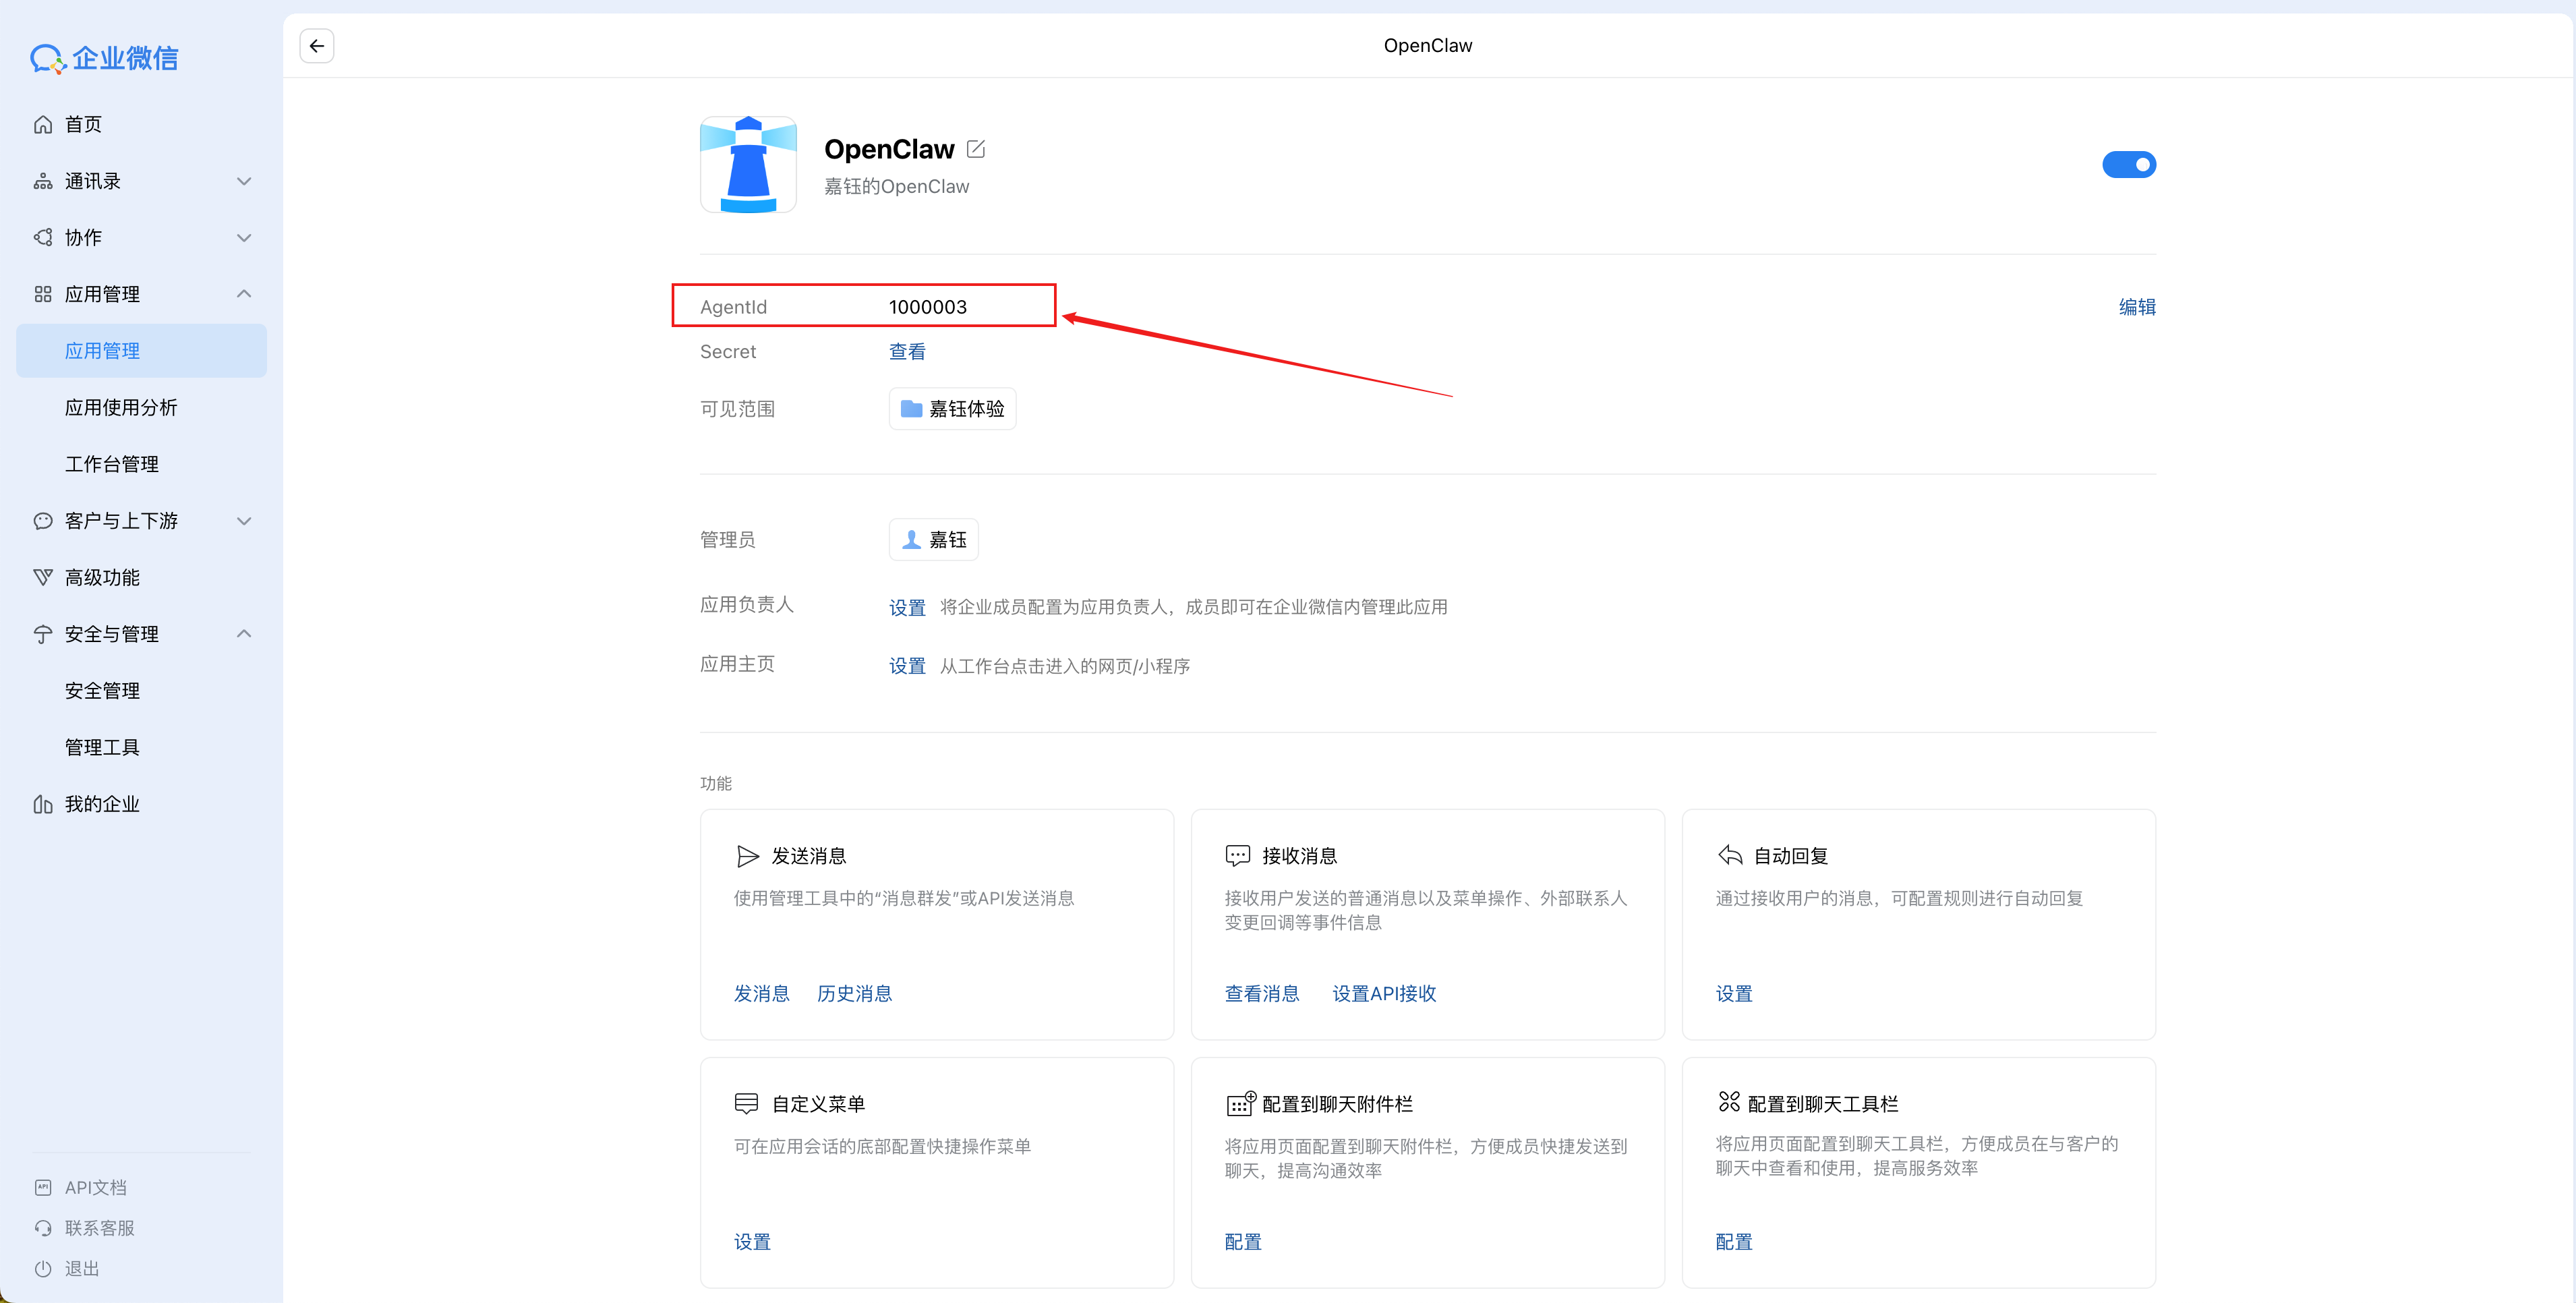Image resolution: width=2576 pixels, height=1303 pixels.
Task: Click the 编辑 link on the right
Action: [2137, 307]
